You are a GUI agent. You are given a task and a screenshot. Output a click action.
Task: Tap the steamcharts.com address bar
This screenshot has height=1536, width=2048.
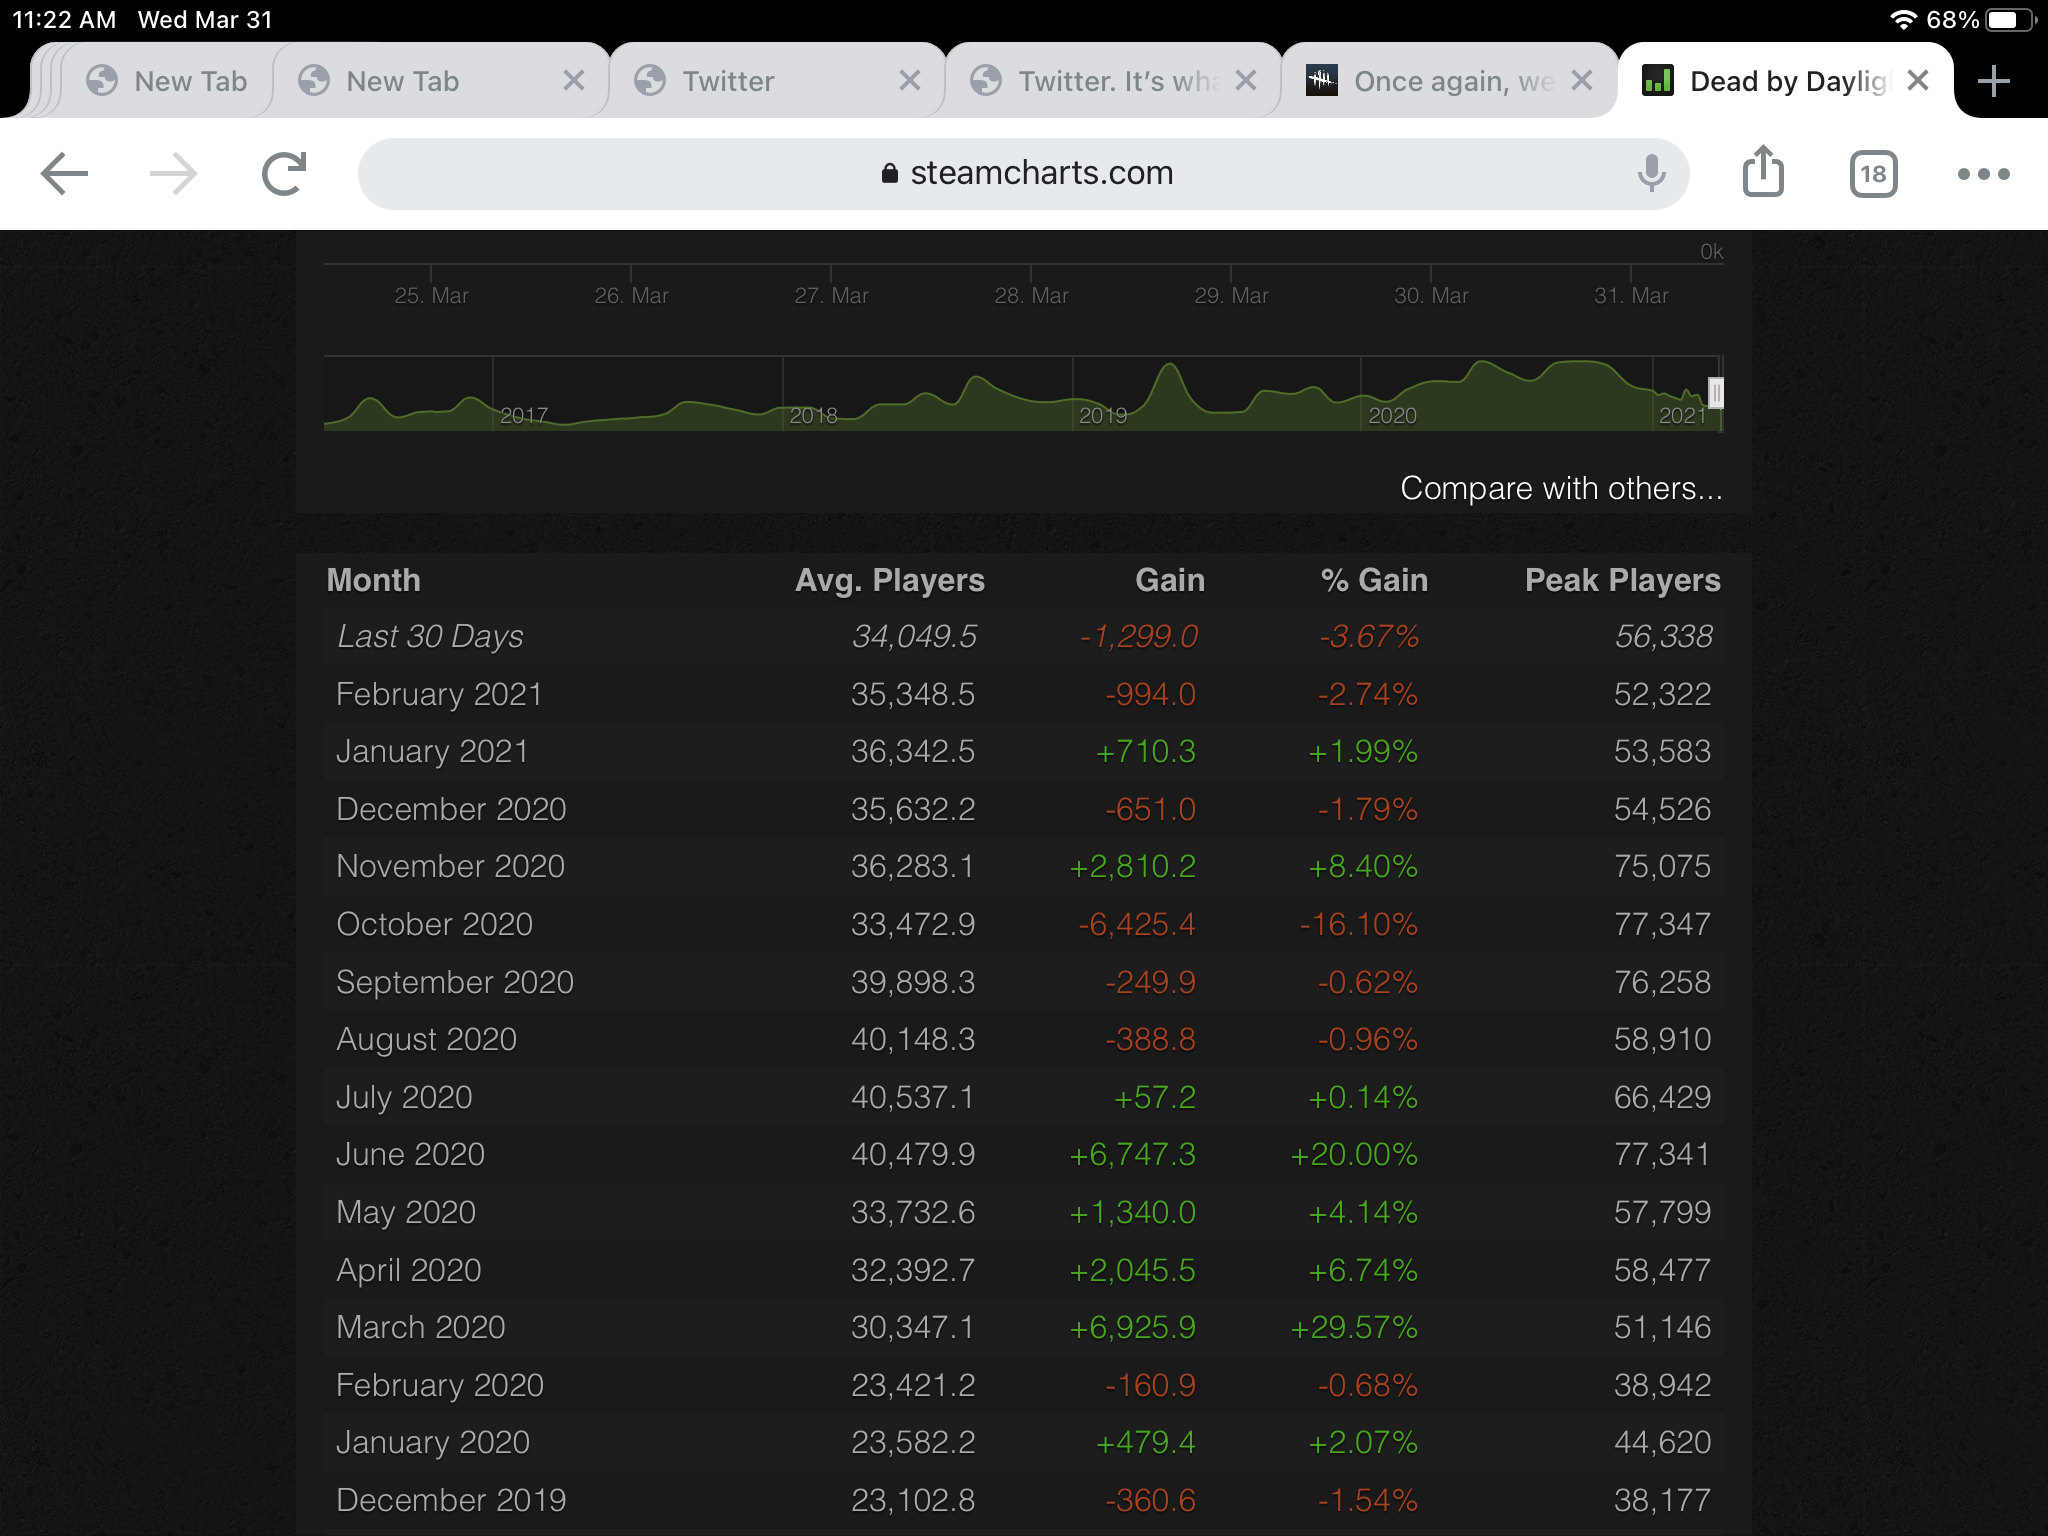point(1024,174)
